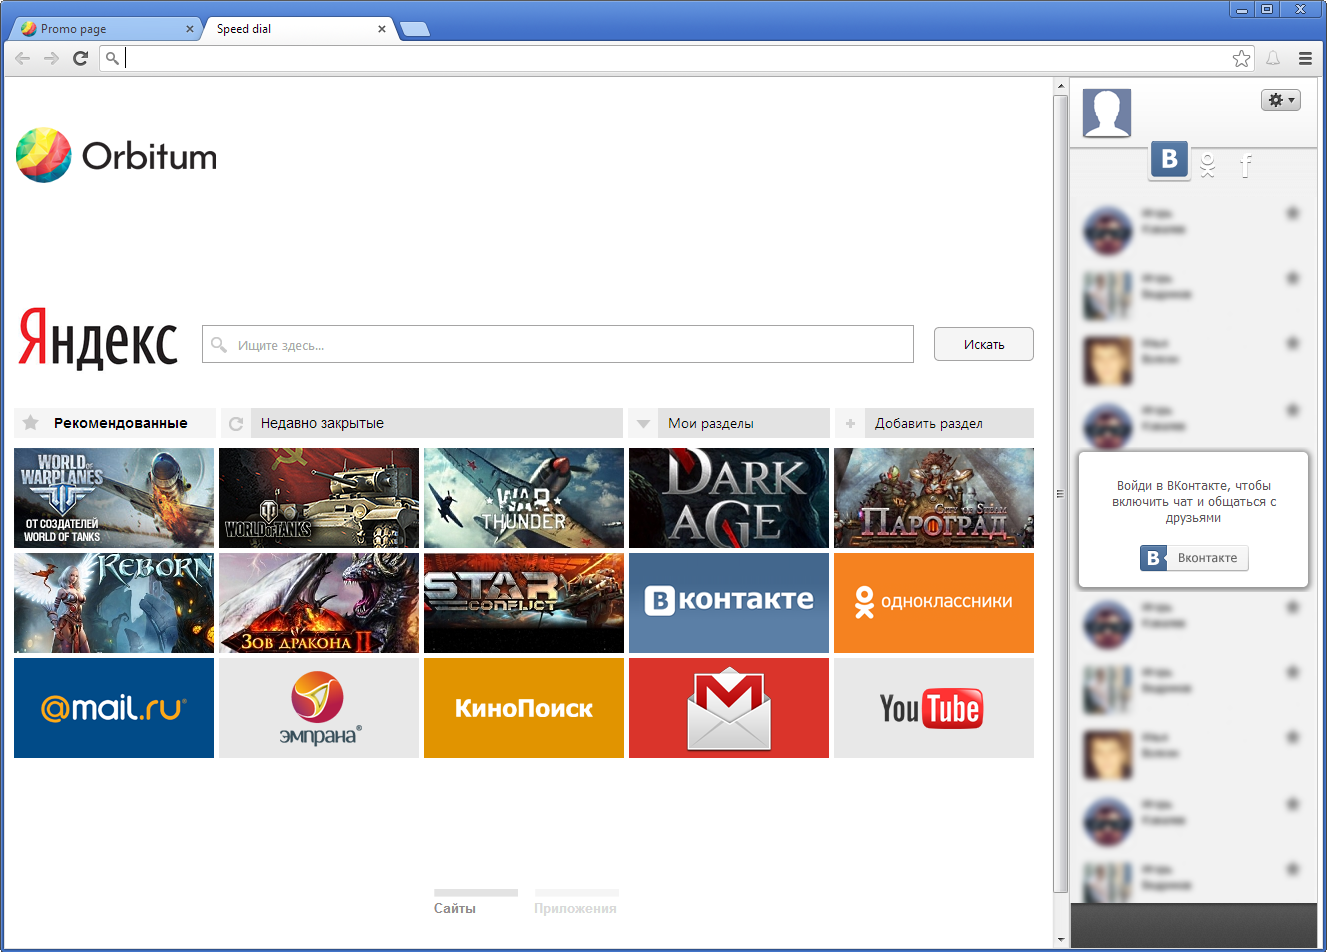
Task: Open the Эмпрана speed dial tile
Action: [319, 708]
